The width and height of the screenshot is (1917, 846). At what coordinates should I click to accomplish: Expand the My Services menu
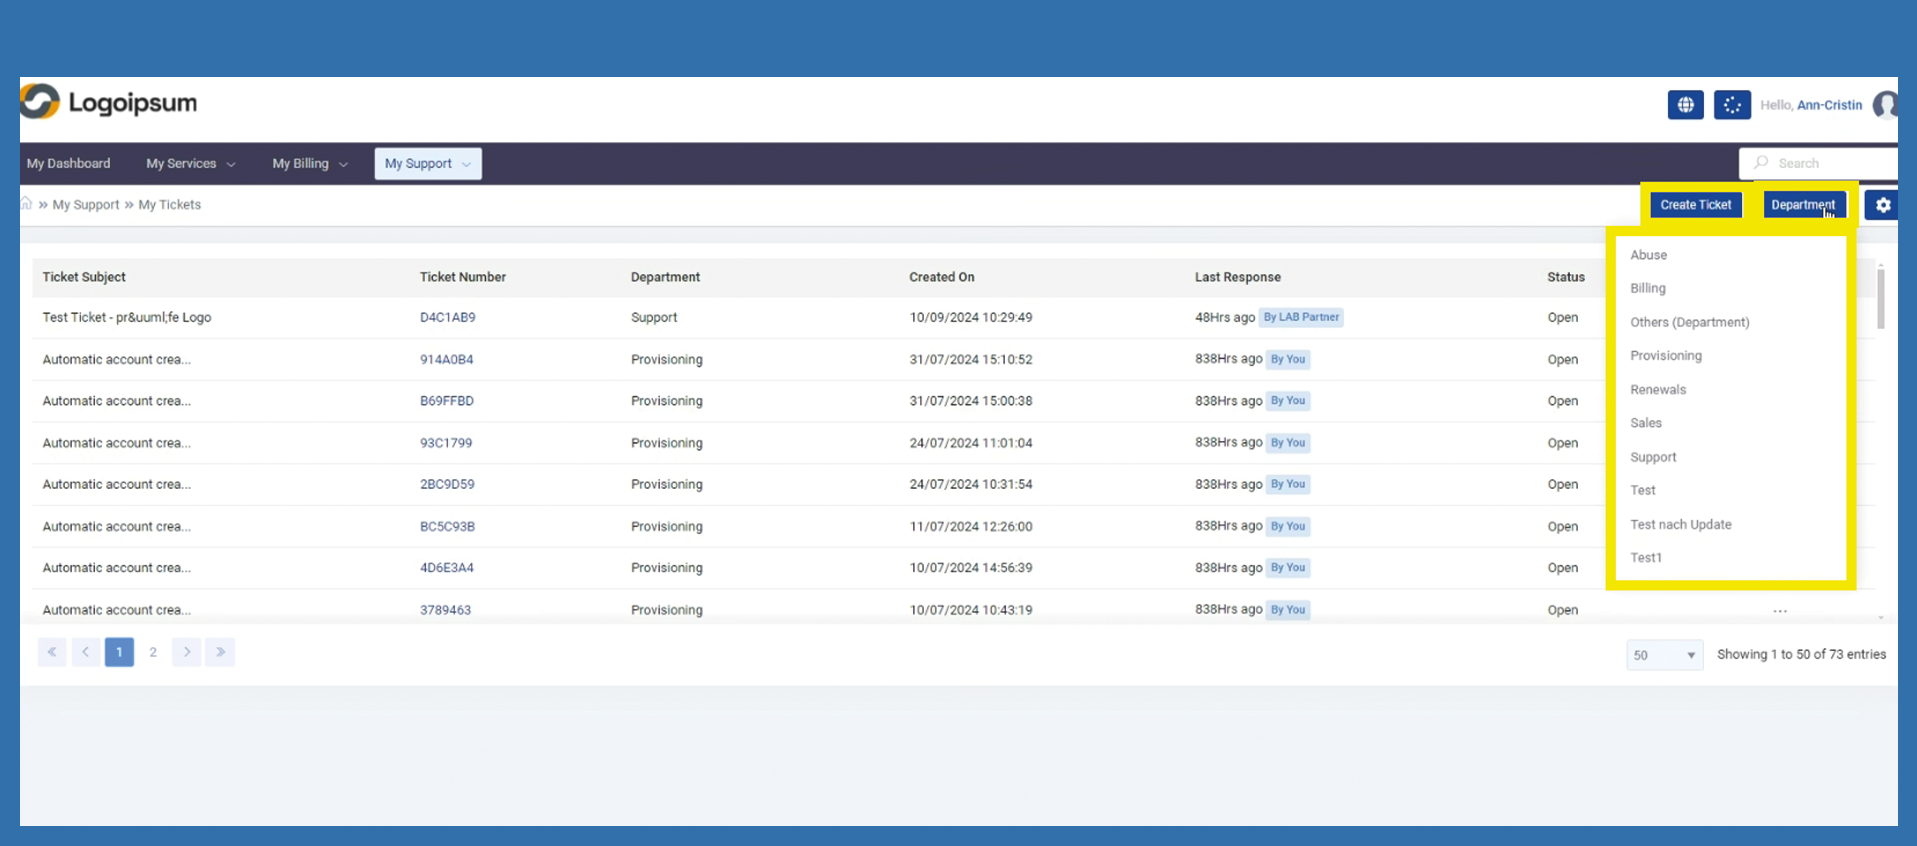pos(190,164)
